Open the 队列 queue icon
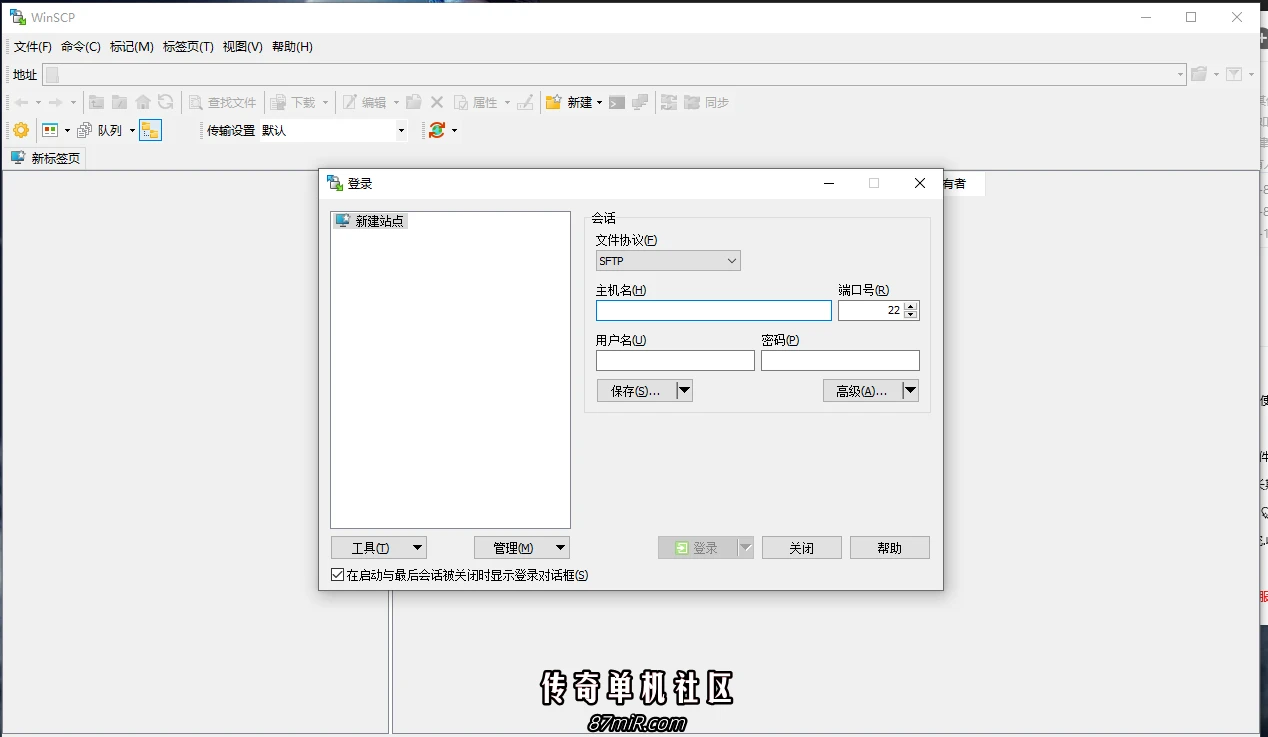This screenshot has width=1268, height=737. (x=85, y=130)
